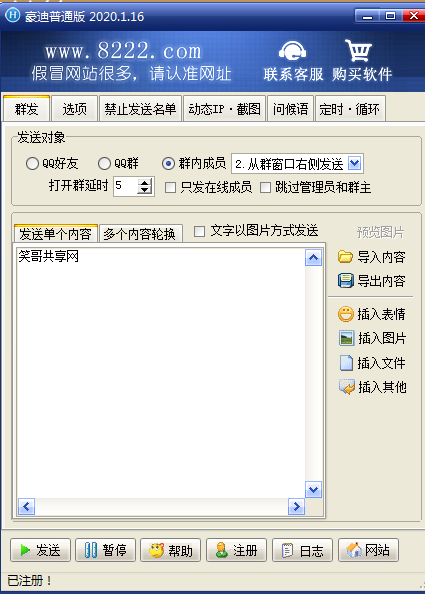Toggle the 文字以图片方式发送 checkbox
Viewport: 425px width, 594px height.
pyautogui.click(x=199, y=231)
